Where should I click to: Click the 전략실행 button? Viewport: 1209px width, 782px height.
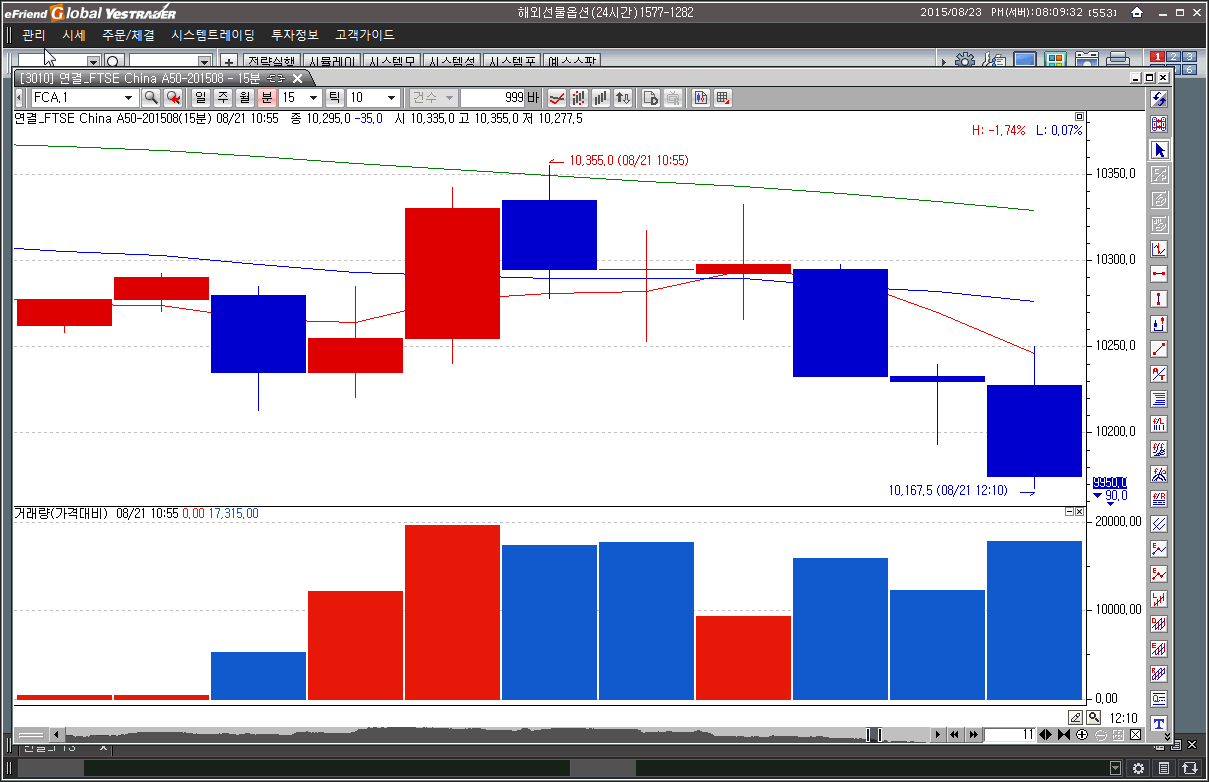click(x=270, y=61)
